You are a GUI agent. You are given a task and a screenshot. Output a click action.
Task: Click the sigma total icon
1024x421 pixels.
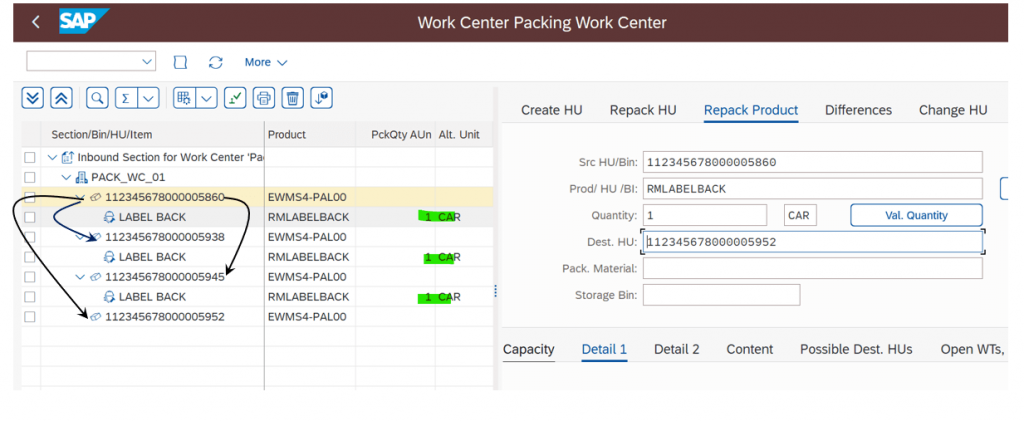click(126, 98)
